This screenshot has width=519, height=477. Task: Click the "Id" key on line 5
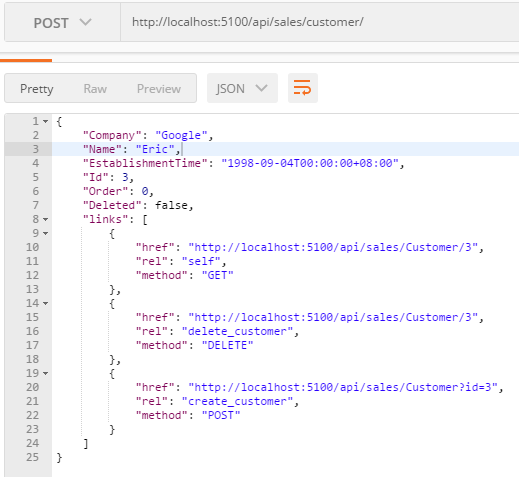tap(95, 177)
